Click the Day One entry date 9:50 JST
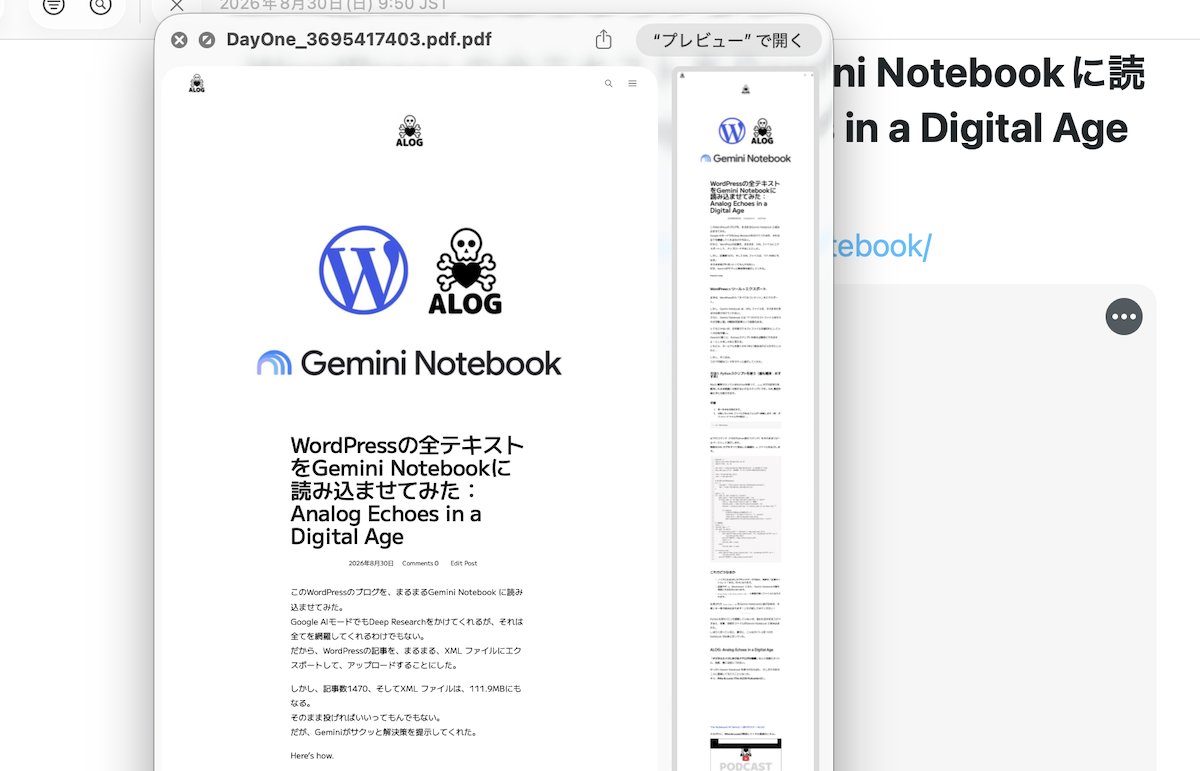Viewport: 1200px width, 771px height. tap(333, 5)
